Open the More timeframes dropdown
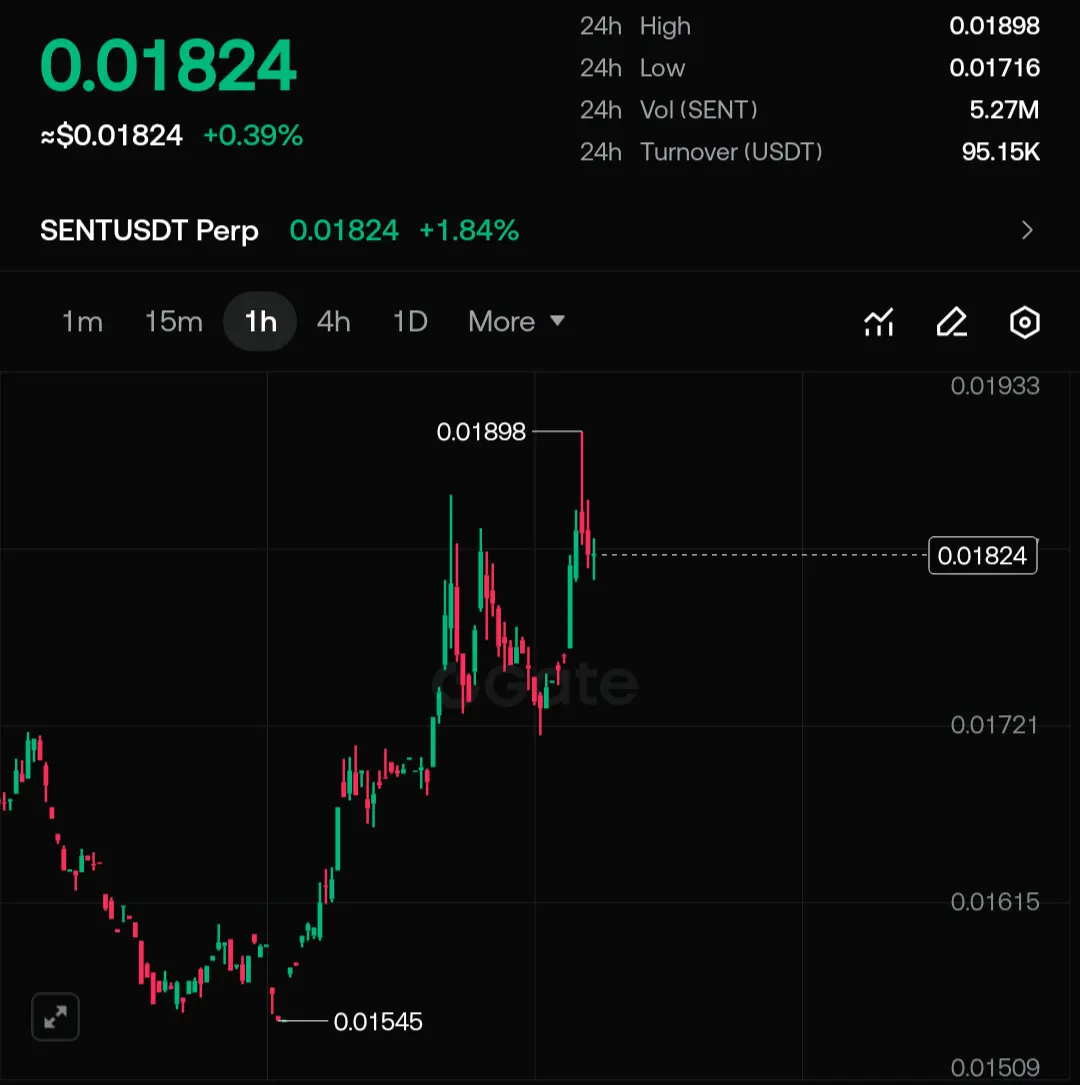 point(516,322)
